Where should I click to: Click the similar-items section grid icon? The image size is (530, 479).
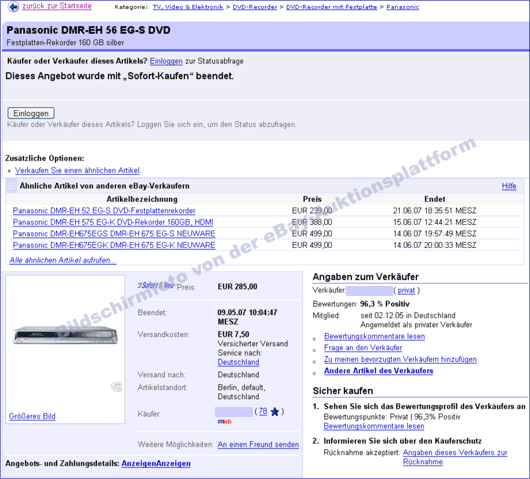[x=11, y=186]
